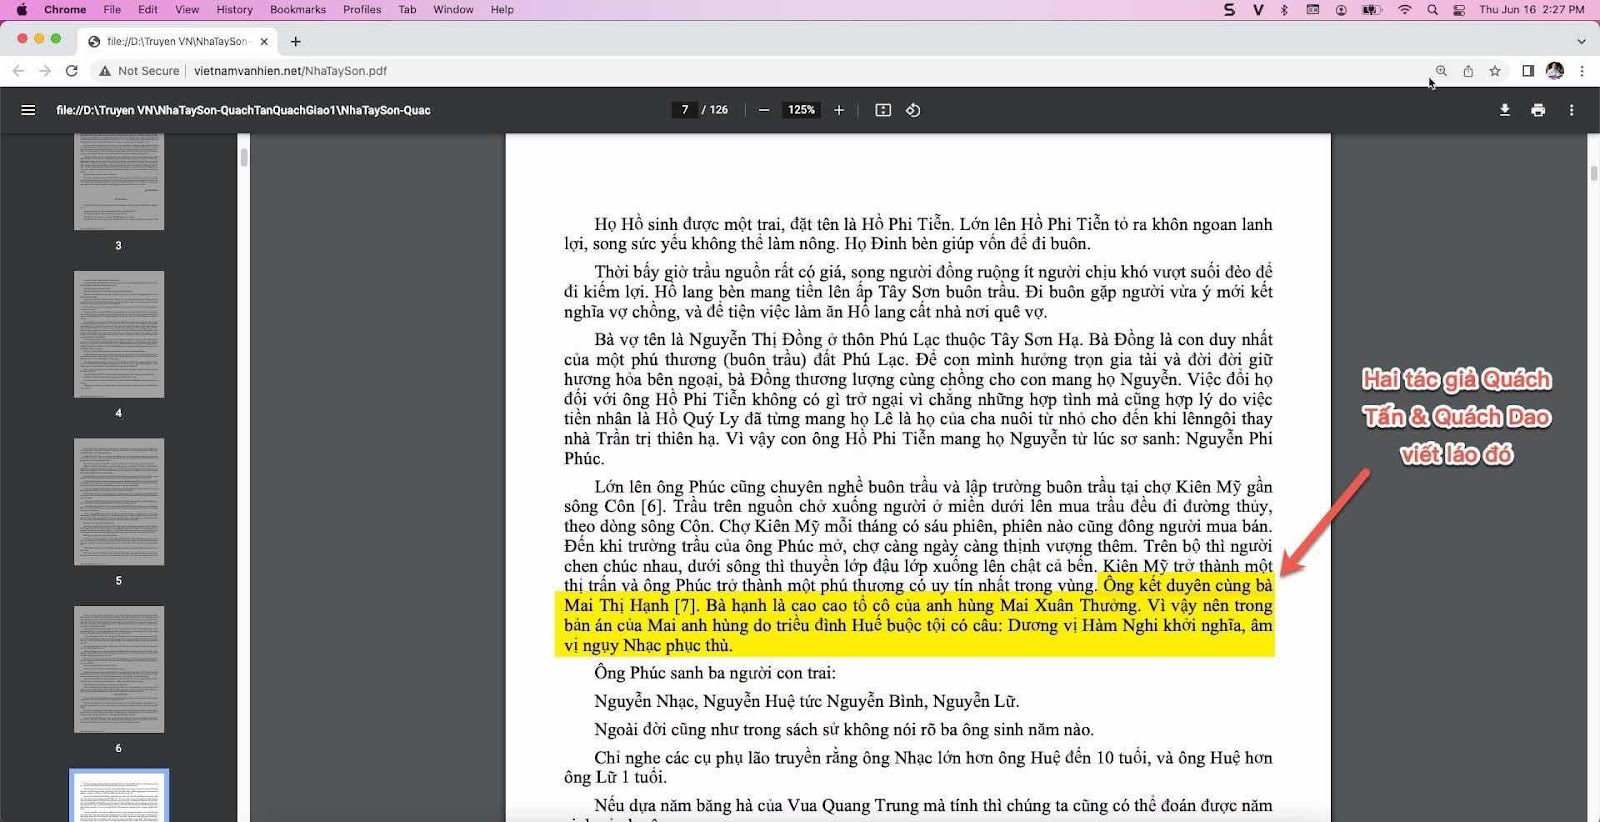Zoom in the PDF with plus button
Screen dimensions: 1600x822
839,110
